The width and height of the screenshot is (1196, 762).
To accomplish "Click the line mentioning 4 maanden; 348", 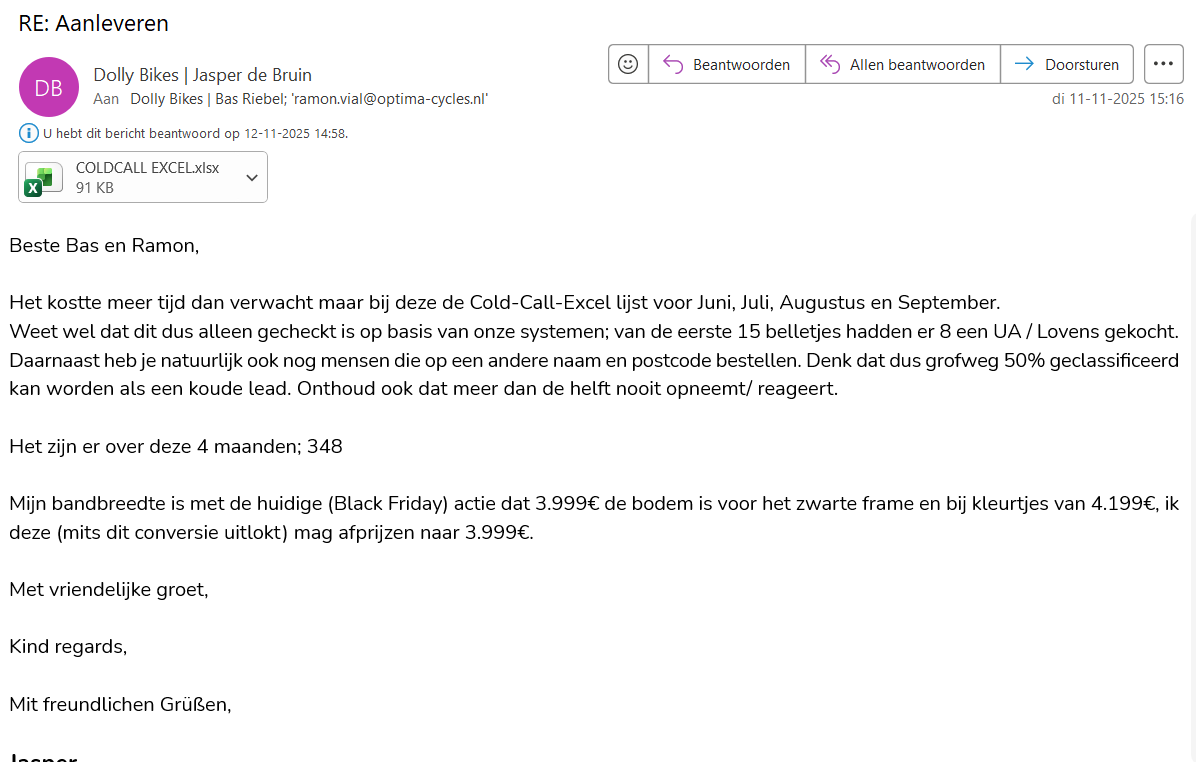I will [176, 447].
